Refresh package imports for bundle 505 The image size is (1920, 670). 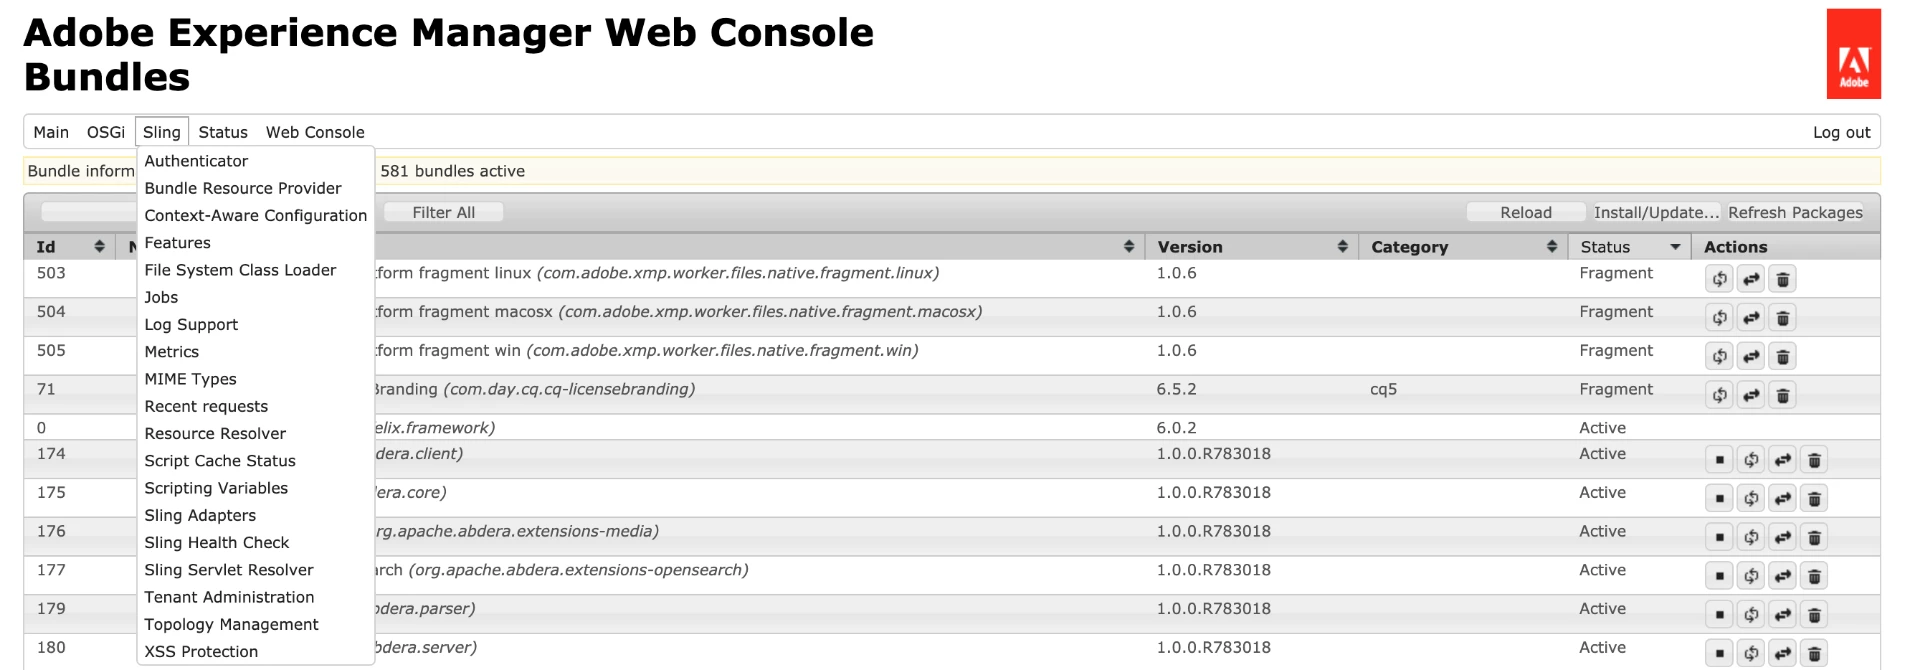(x=1719, y=356)
